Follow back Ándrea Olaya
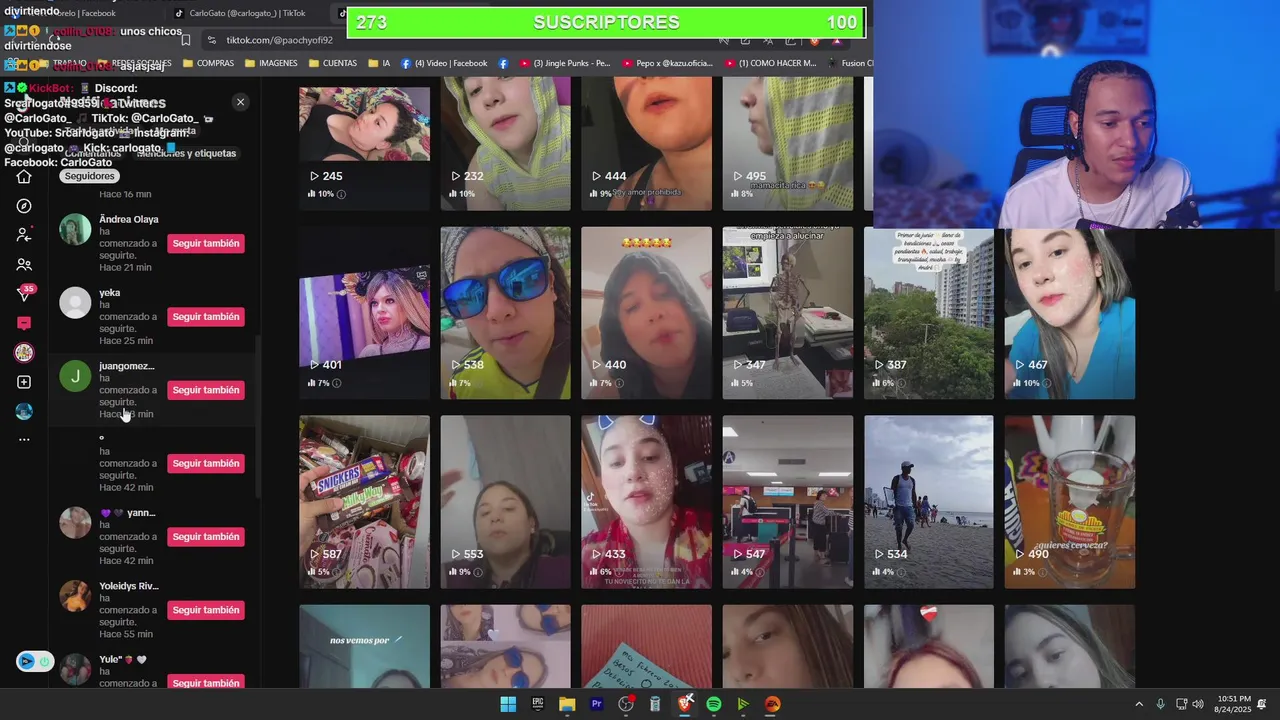 [206, 243]
